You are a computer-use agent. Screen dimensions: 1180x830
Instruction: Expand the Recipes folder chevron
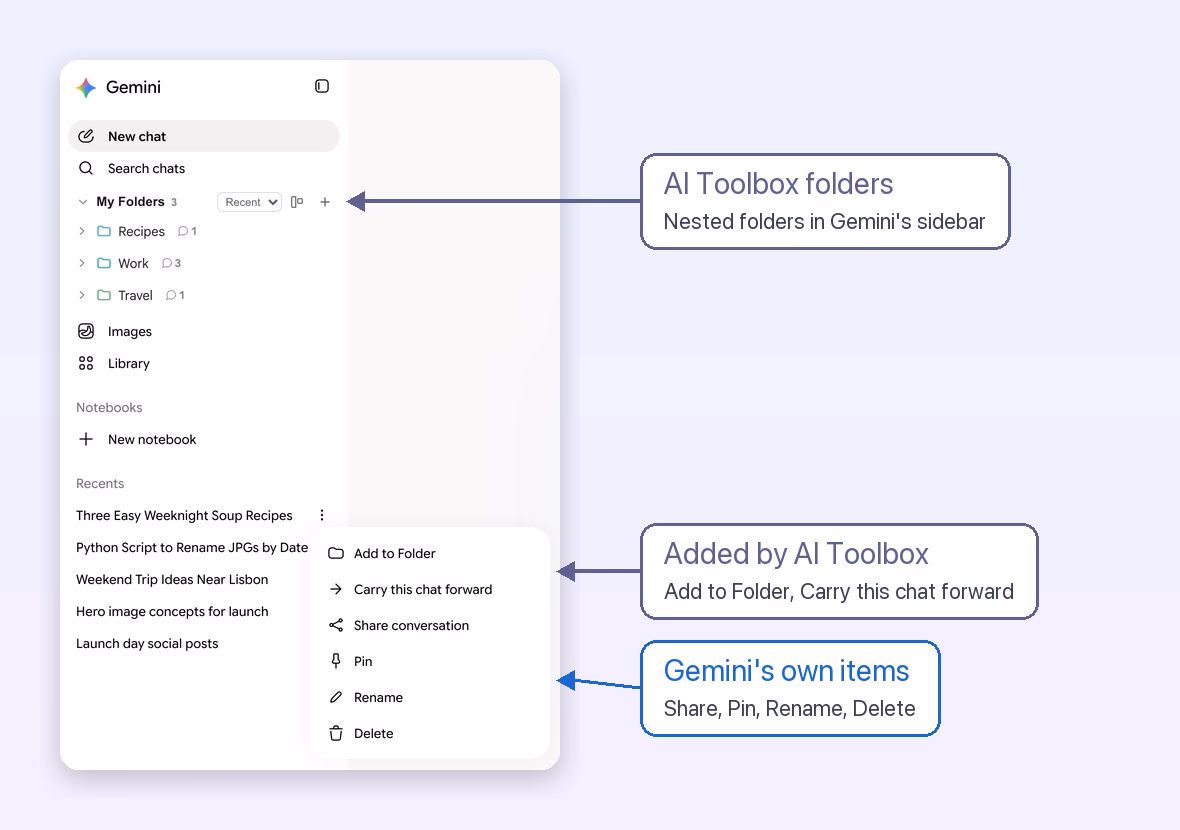[x=82, y=231]
